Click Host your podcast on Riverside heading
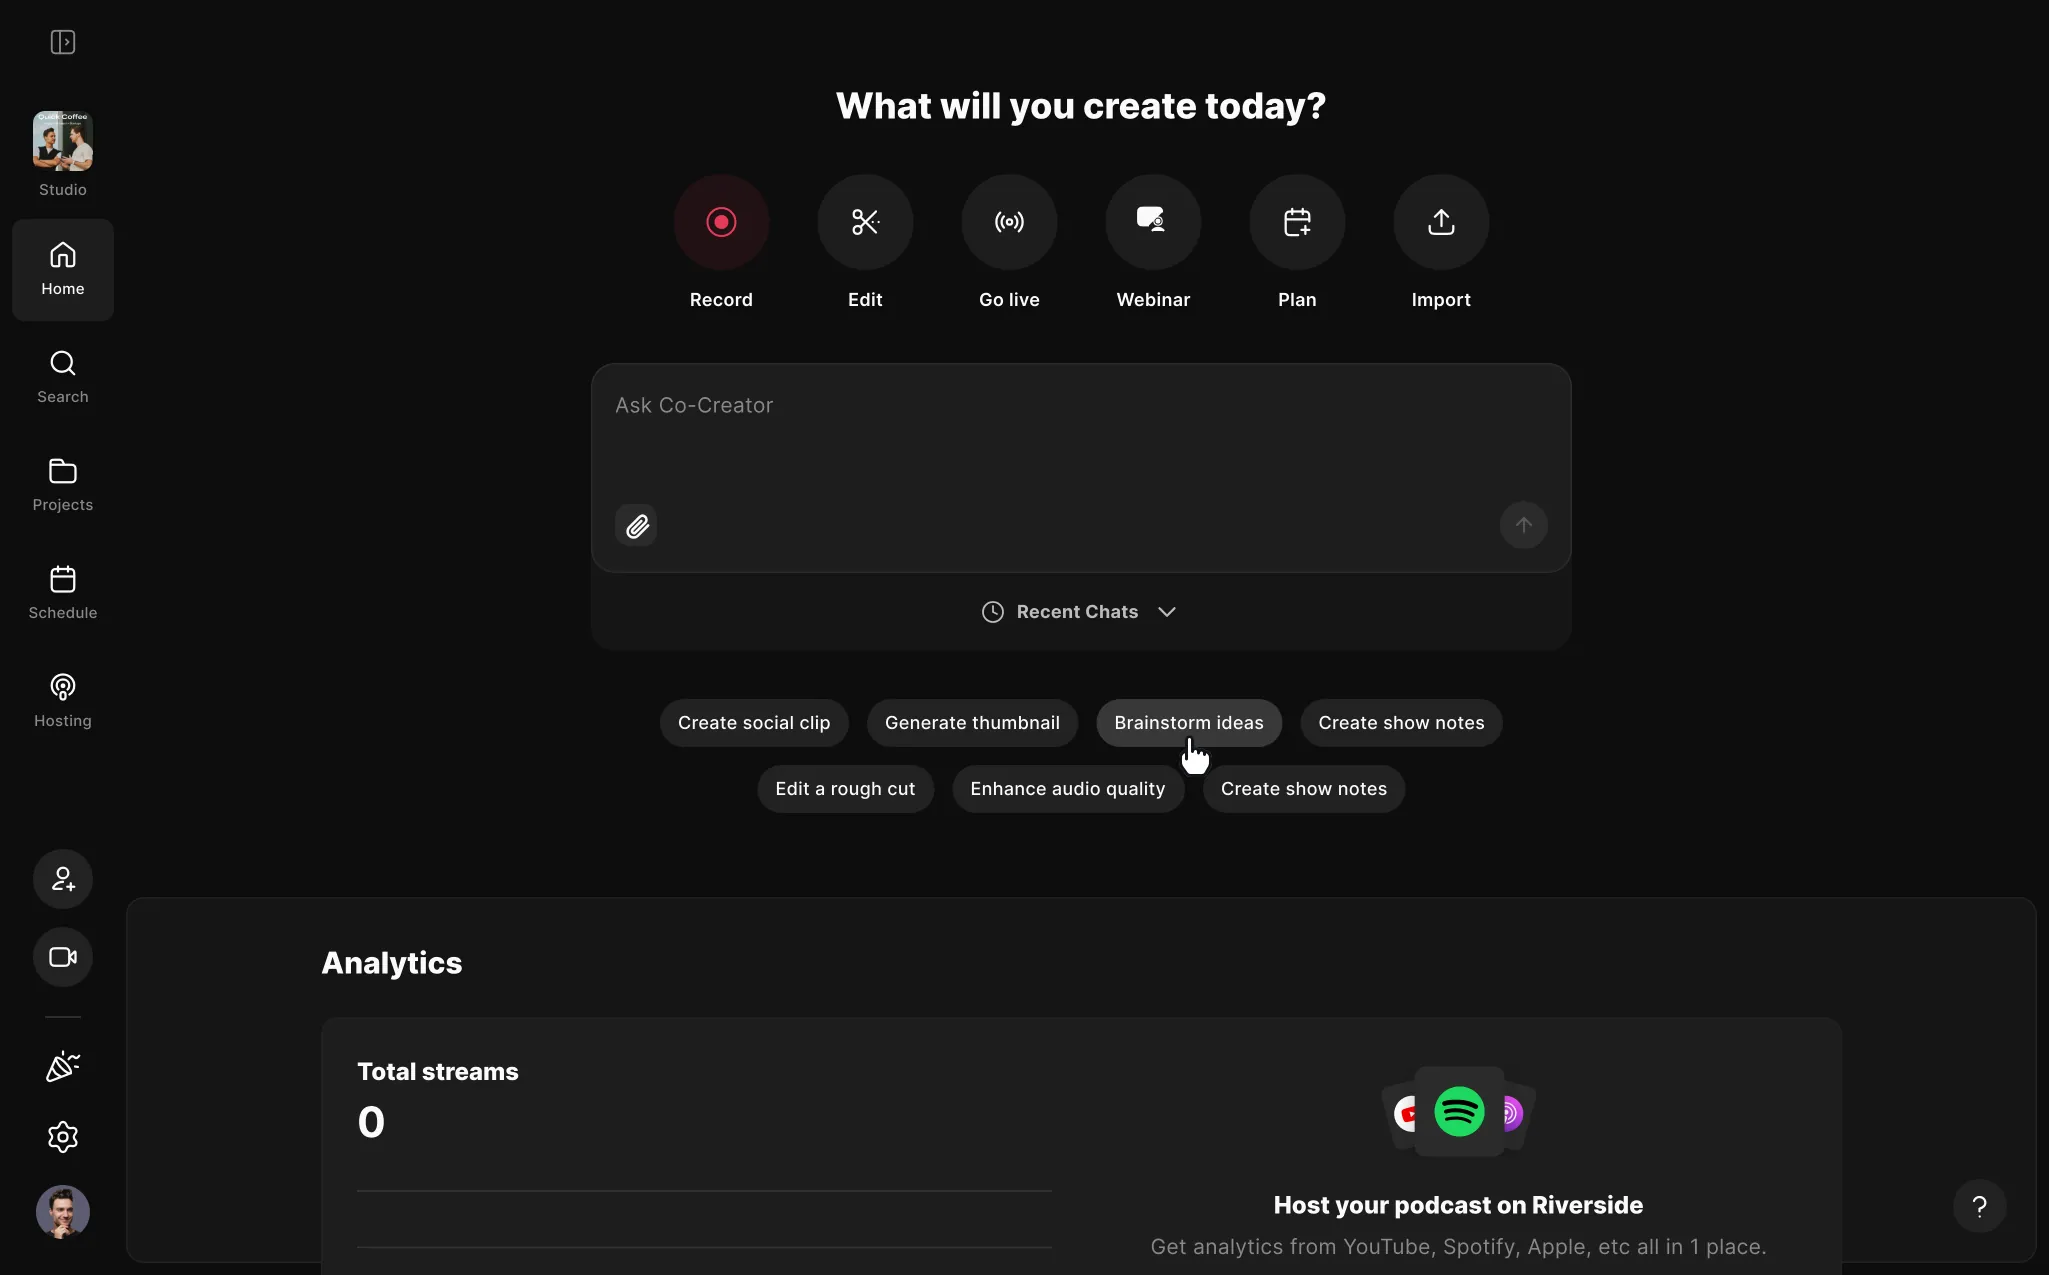Viewport: 2049px width, 1275px height. click(1458, 1205)
